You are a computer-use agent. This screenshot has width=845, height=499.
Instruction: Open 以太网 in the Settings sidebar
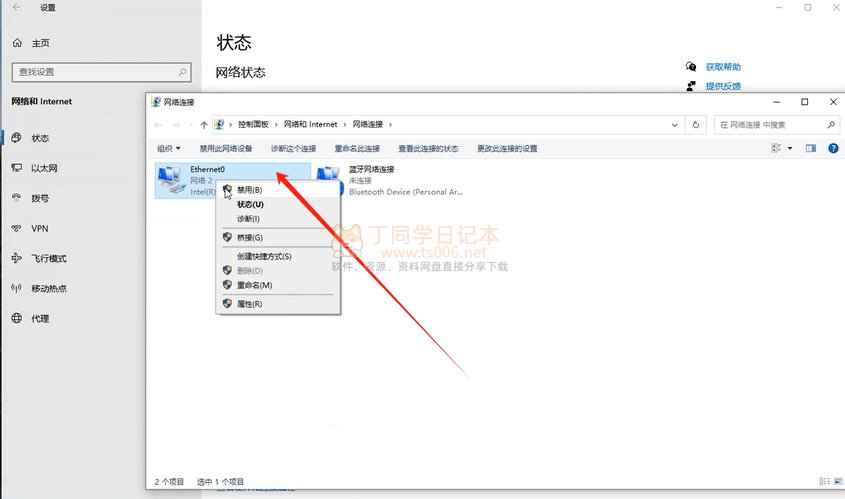tap(44, 168)
